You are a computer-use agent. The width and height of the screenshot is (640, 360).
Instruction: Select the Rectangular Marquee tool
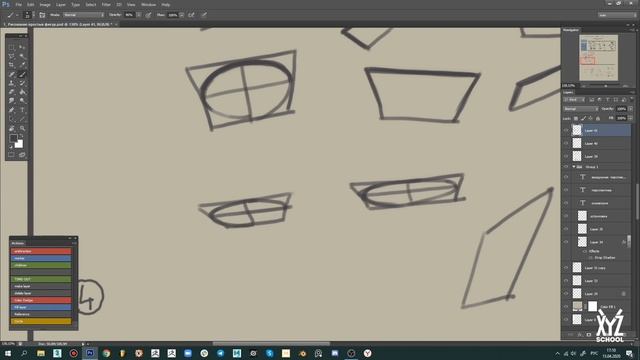pos(11,47)
